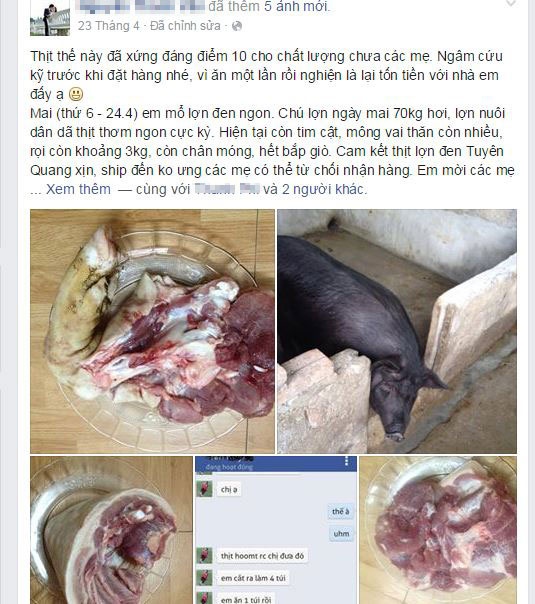Click the public globe privacy icon

[237, 26]
